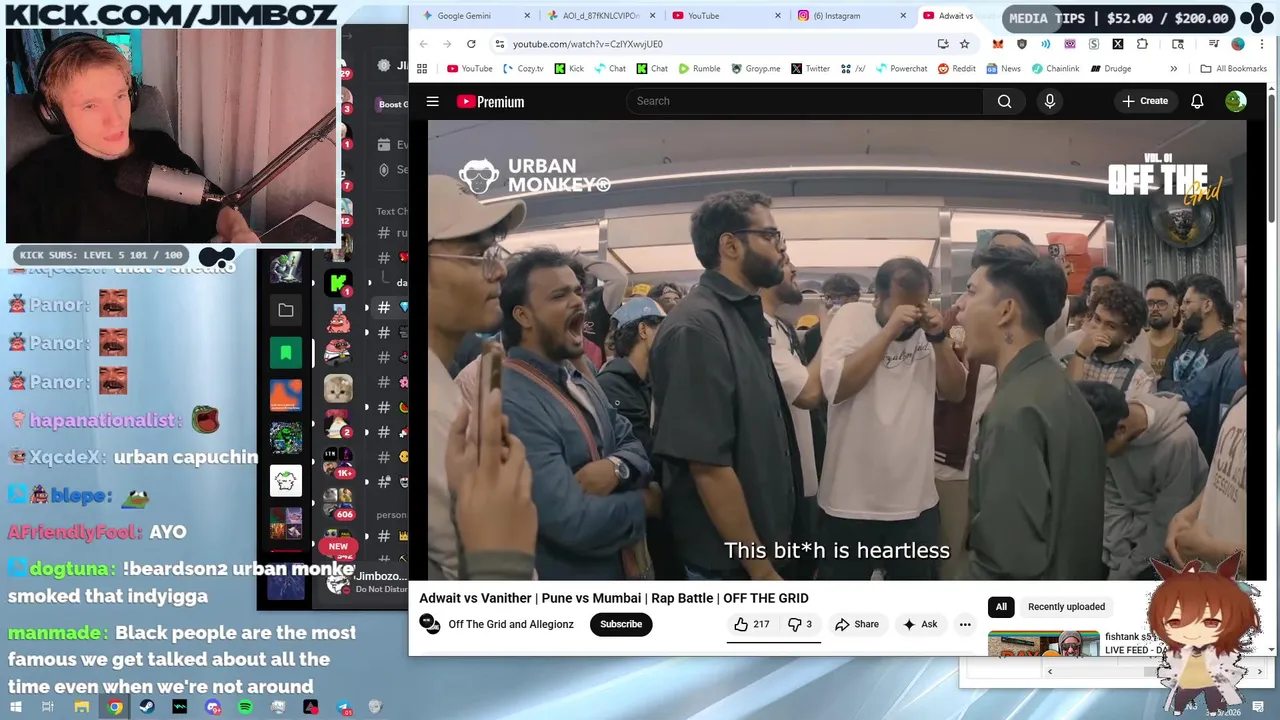Expand hidden bookmarks chevron
The height and width of the screenshot is (720, 1280).
point(1173,69)
